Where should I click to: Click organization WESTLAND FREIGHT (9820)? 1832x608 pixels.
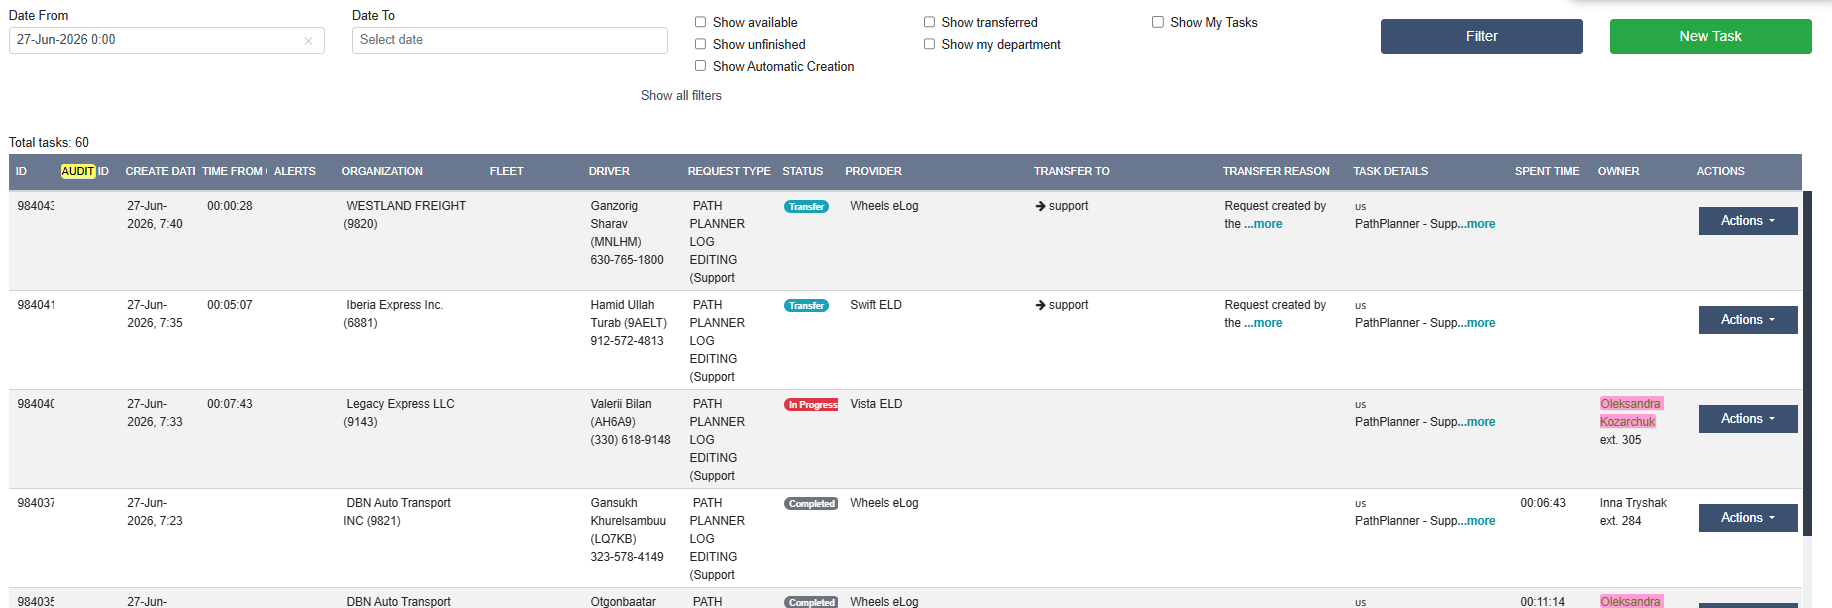coord(405,215)
